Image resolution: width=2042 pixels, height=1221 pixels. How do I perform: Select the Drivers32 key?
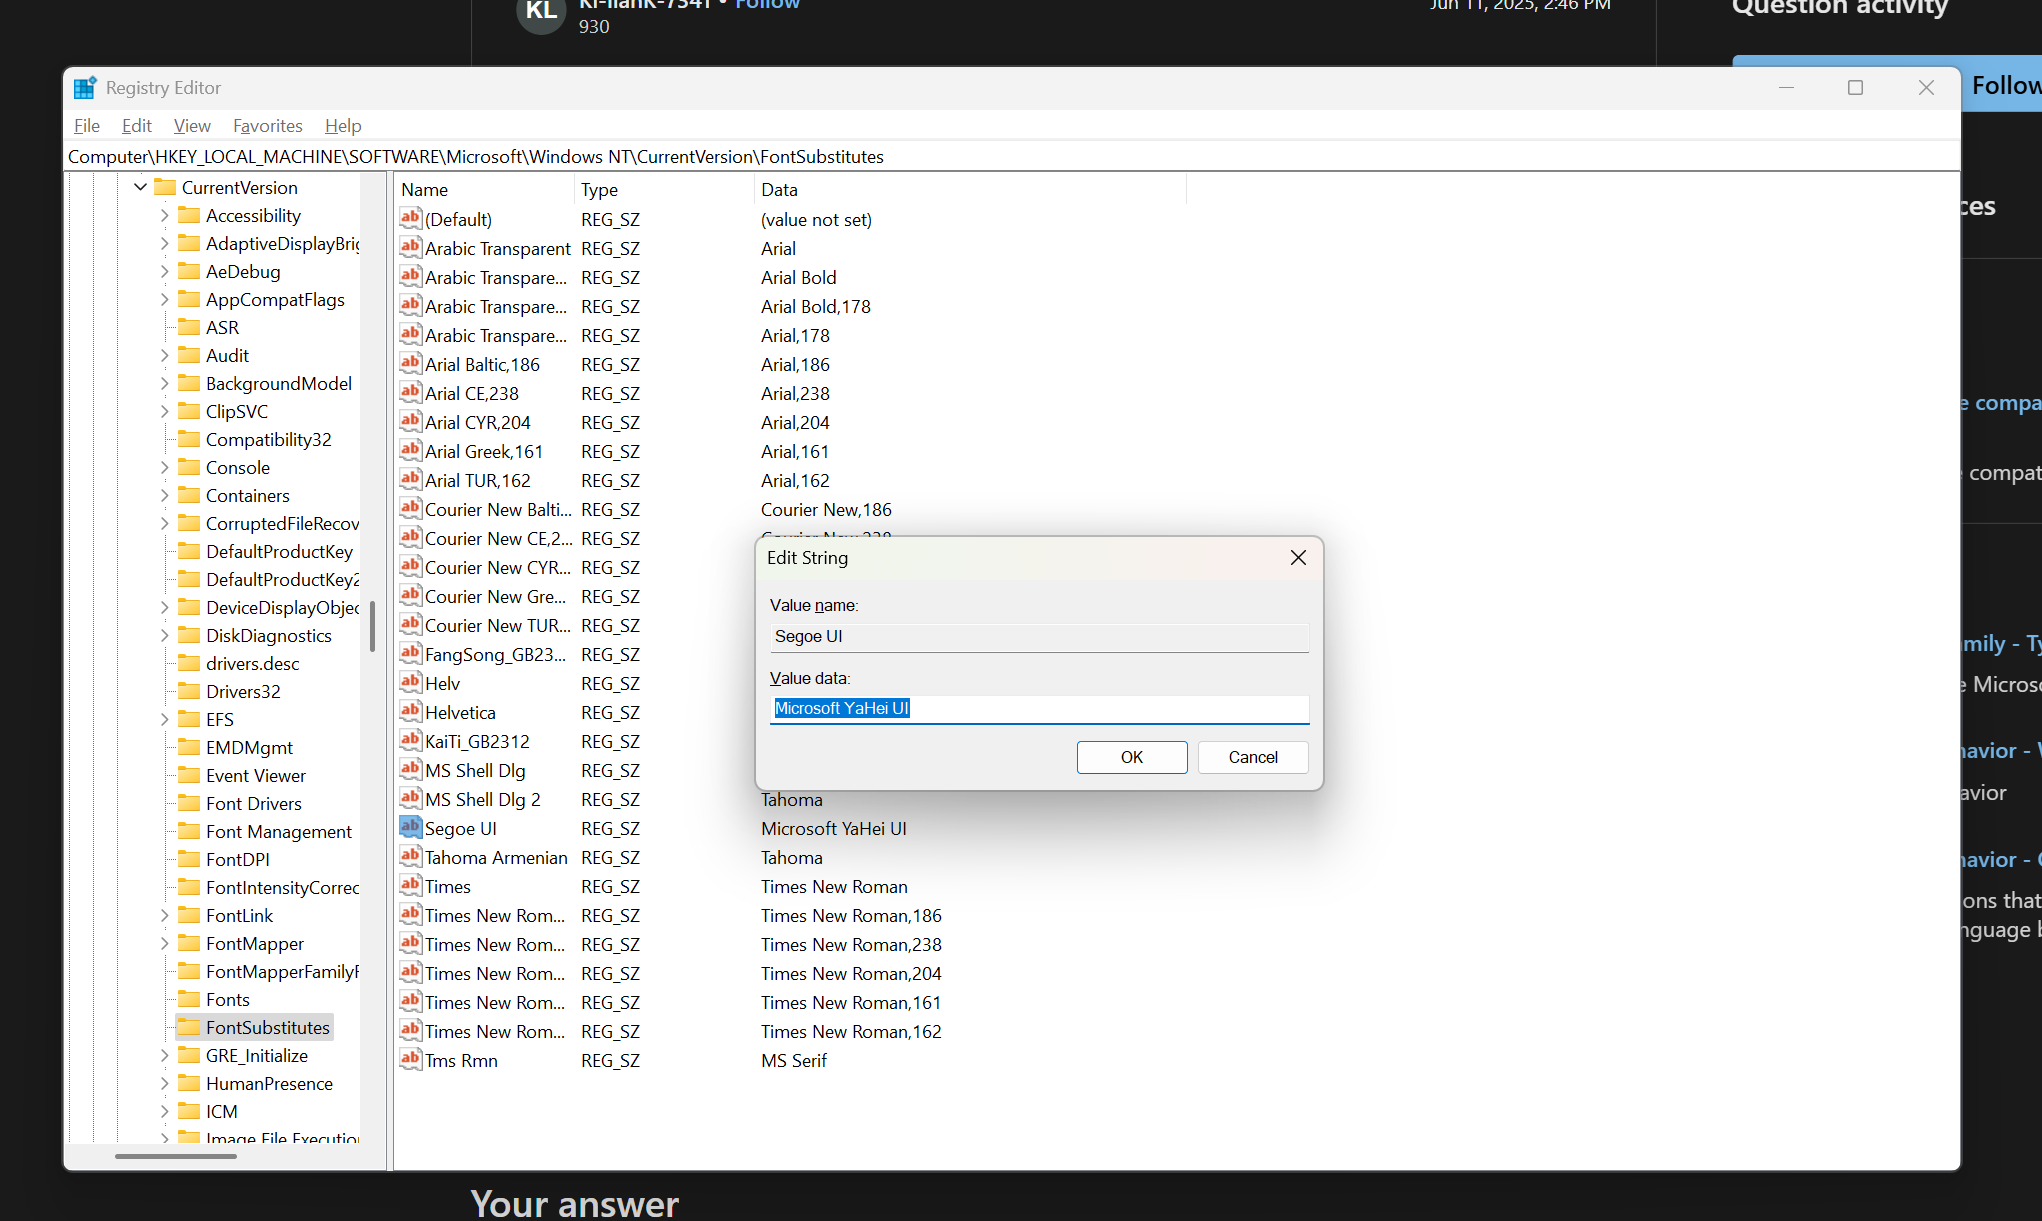point(243,691)
